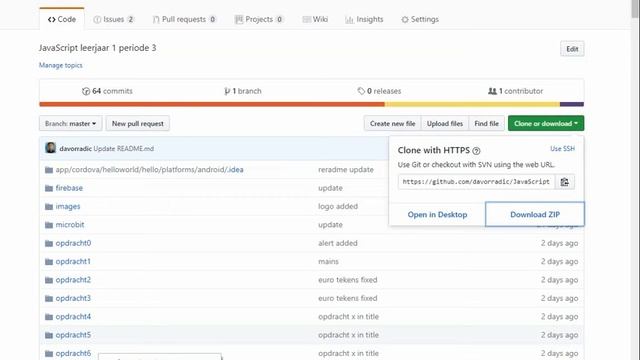The image size is (640, 360).
Task: Expand the Branch: master dropdown
Action: (71, 124)
